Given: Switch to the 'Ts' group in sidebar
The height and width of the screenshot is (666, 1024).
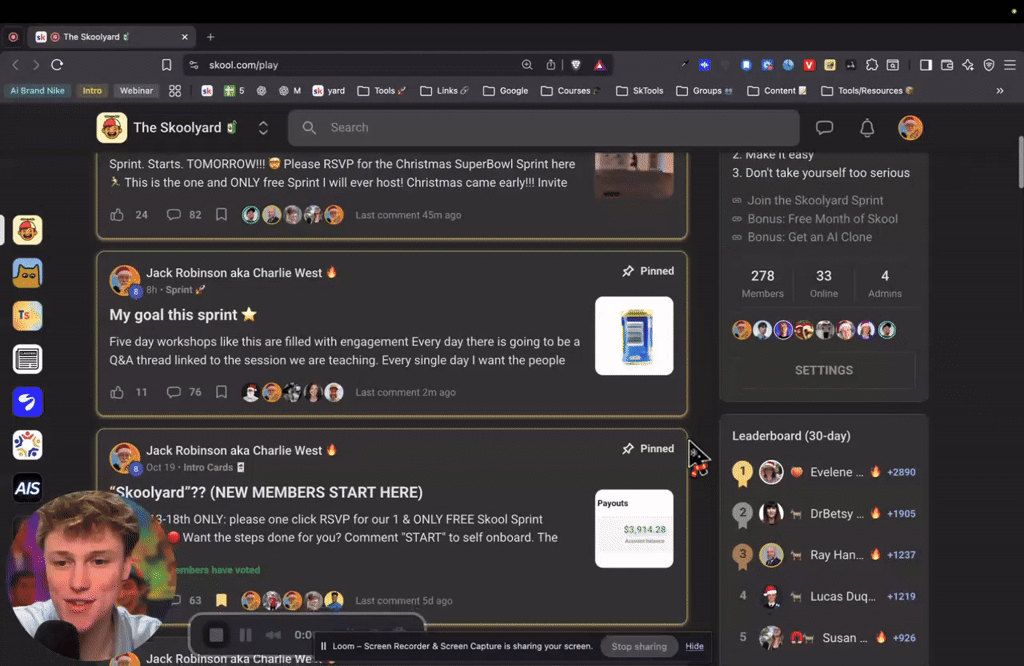Looking at the screenshot, I should pyautogui.click(x=27, y=316).
